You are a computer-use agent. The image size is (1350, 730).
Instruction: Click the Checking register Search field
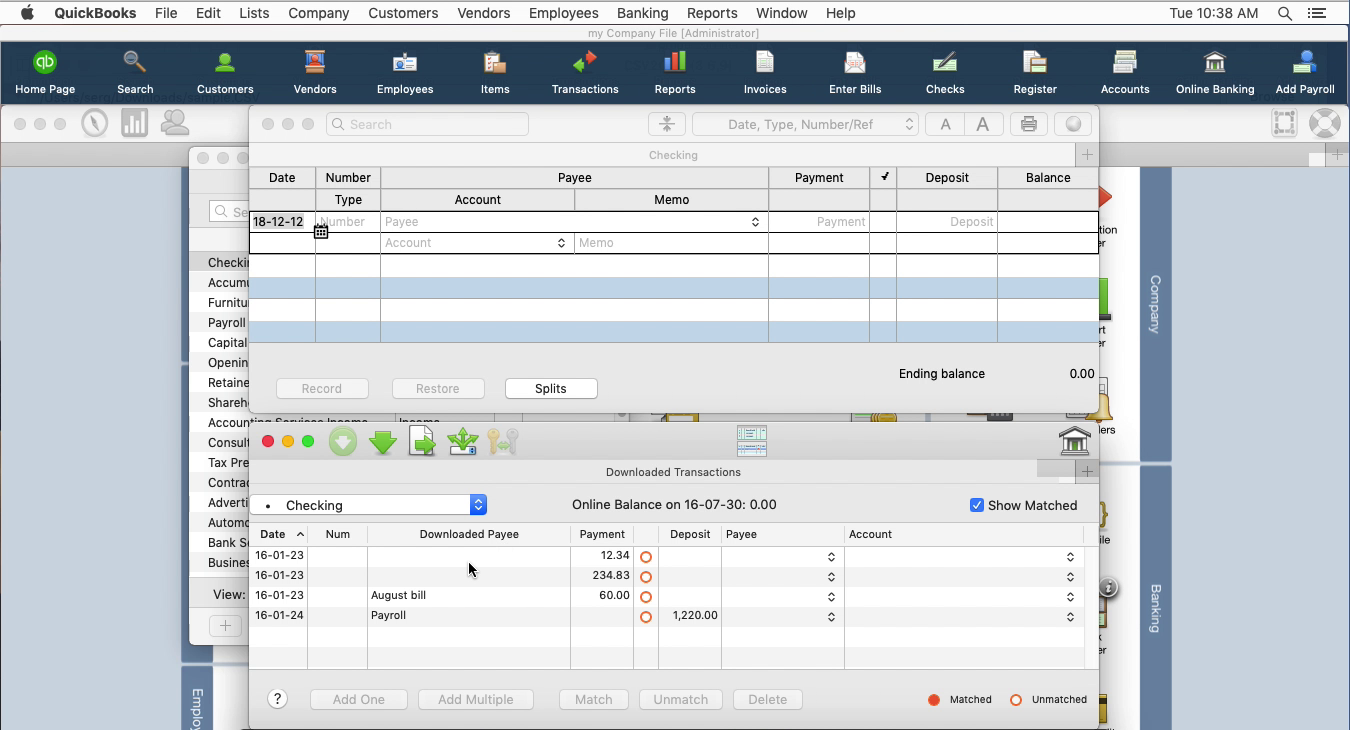[427, 124]
